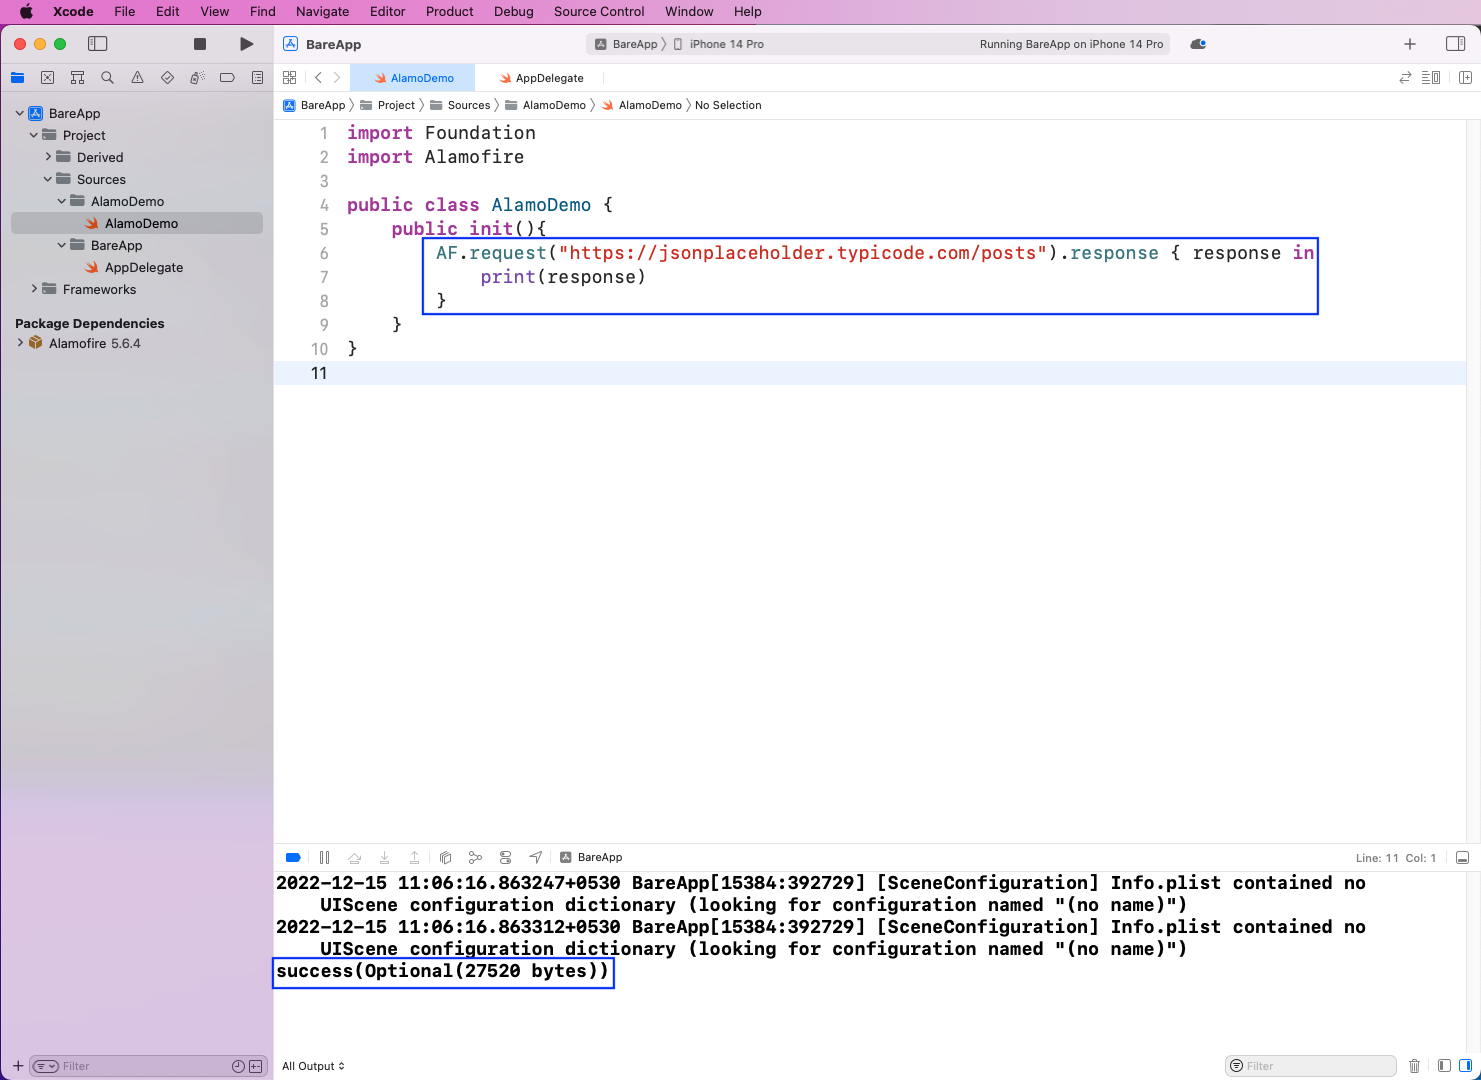Open the Find navigator magnifier icon
Image resolution: width=1481 pixels, height=1080 pixels.
pos(107,78)
